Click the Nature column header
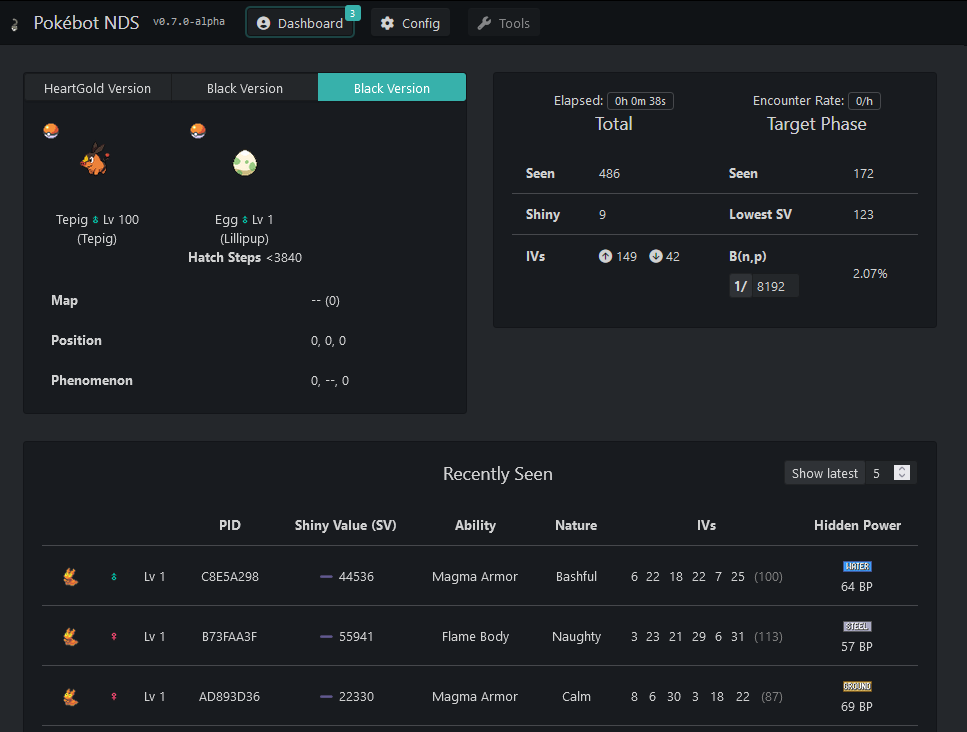This screenshot has height=732, width=967. click(576, 525)
